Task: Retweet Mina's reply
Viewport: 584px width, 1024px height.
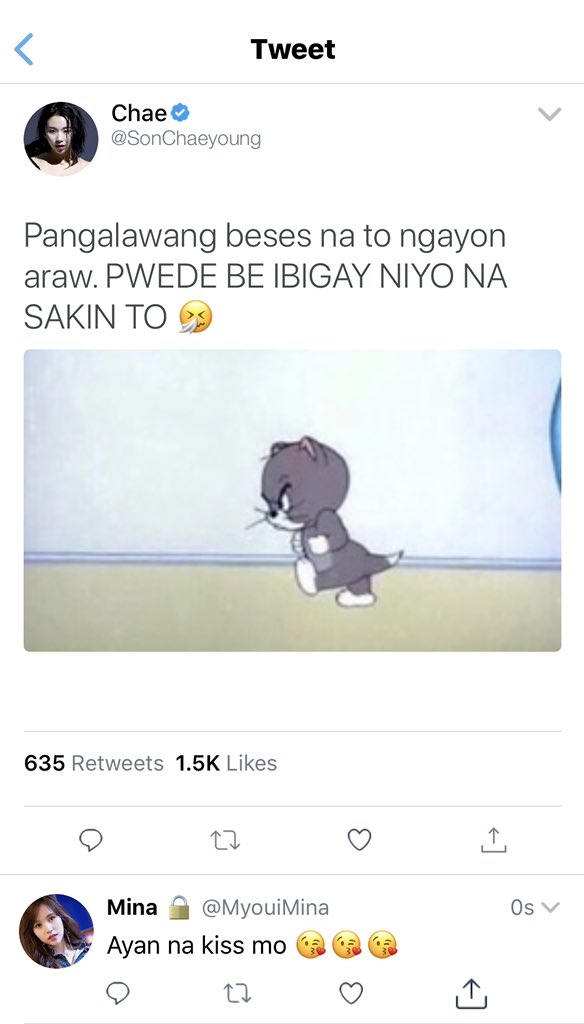Action: tap(234, 993)
